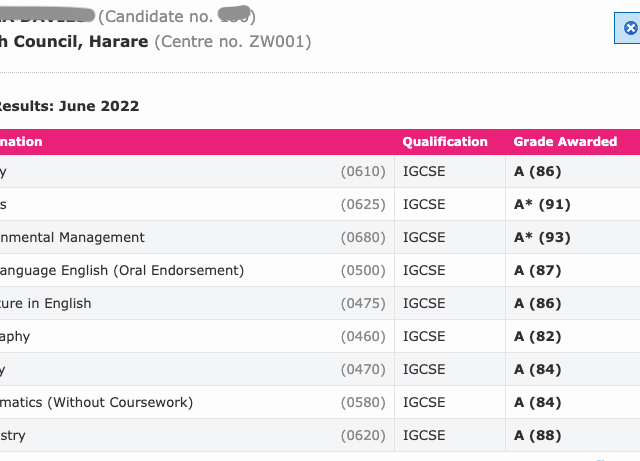Click the A* (91) grade cell
Viewport: 640px width, 461px height.
[x=541, y=204]
